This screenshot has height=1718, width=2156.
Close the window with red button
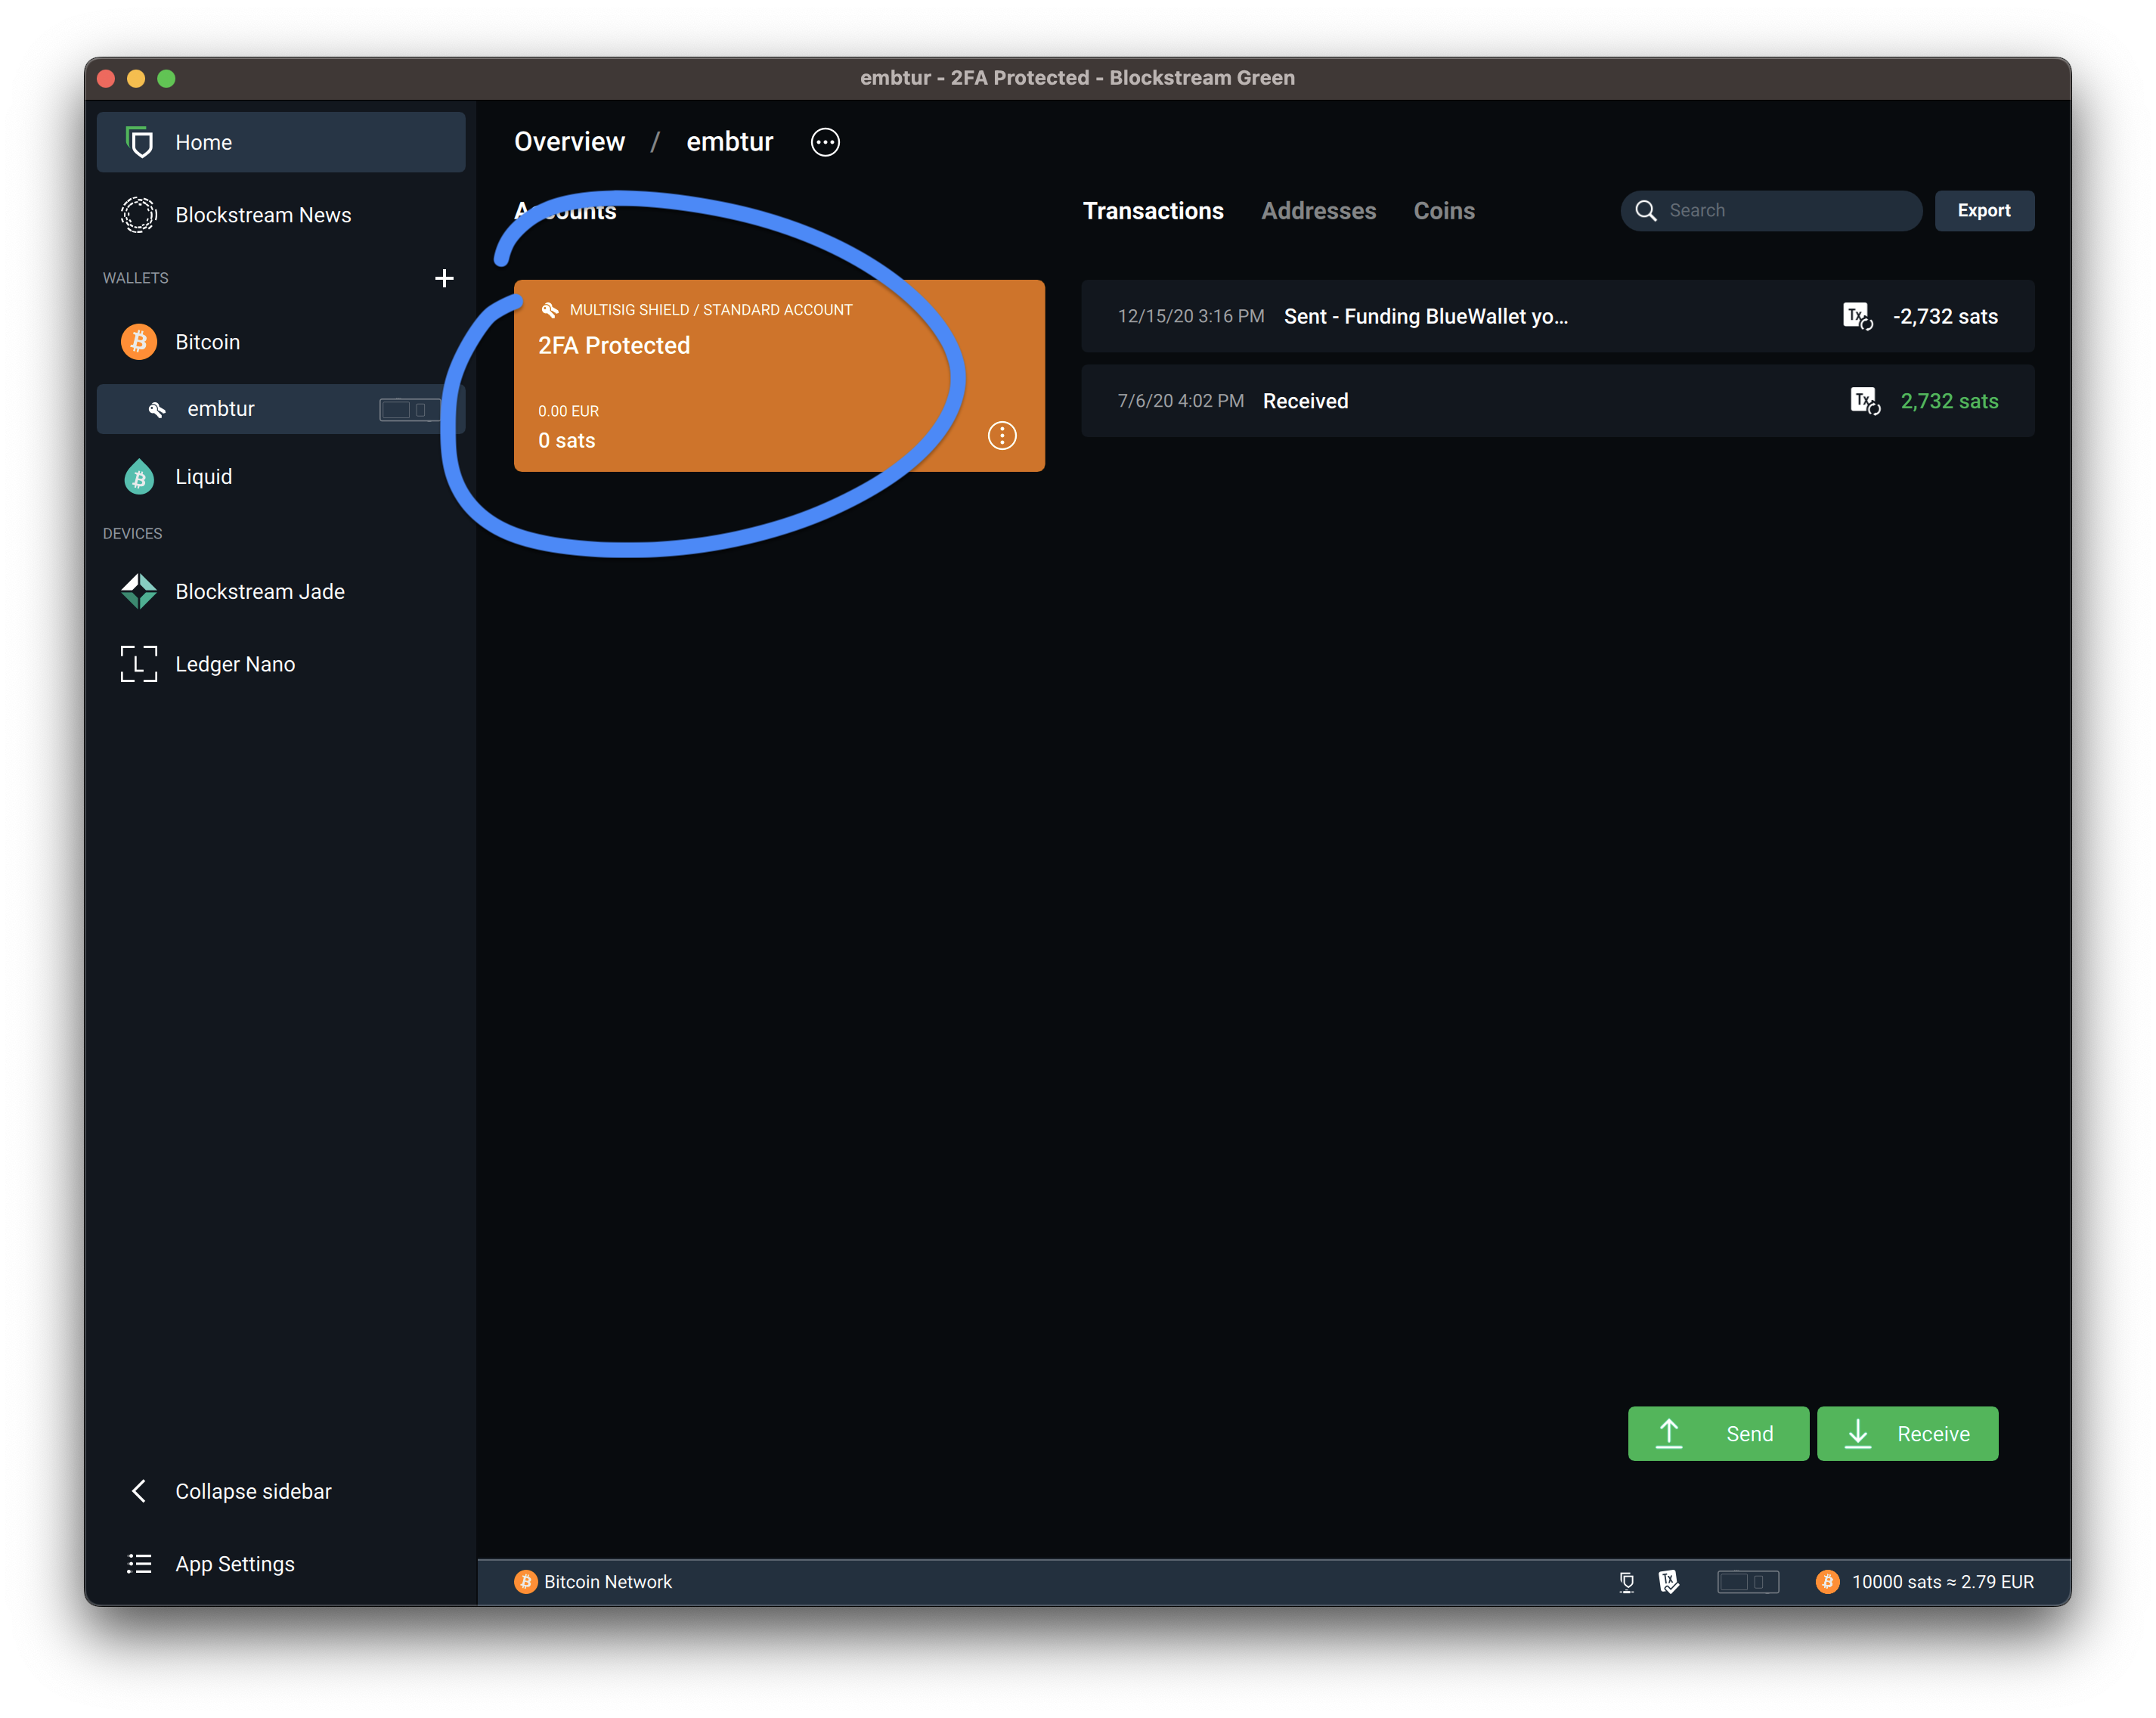pyautogui.click(x=106, y=78)
